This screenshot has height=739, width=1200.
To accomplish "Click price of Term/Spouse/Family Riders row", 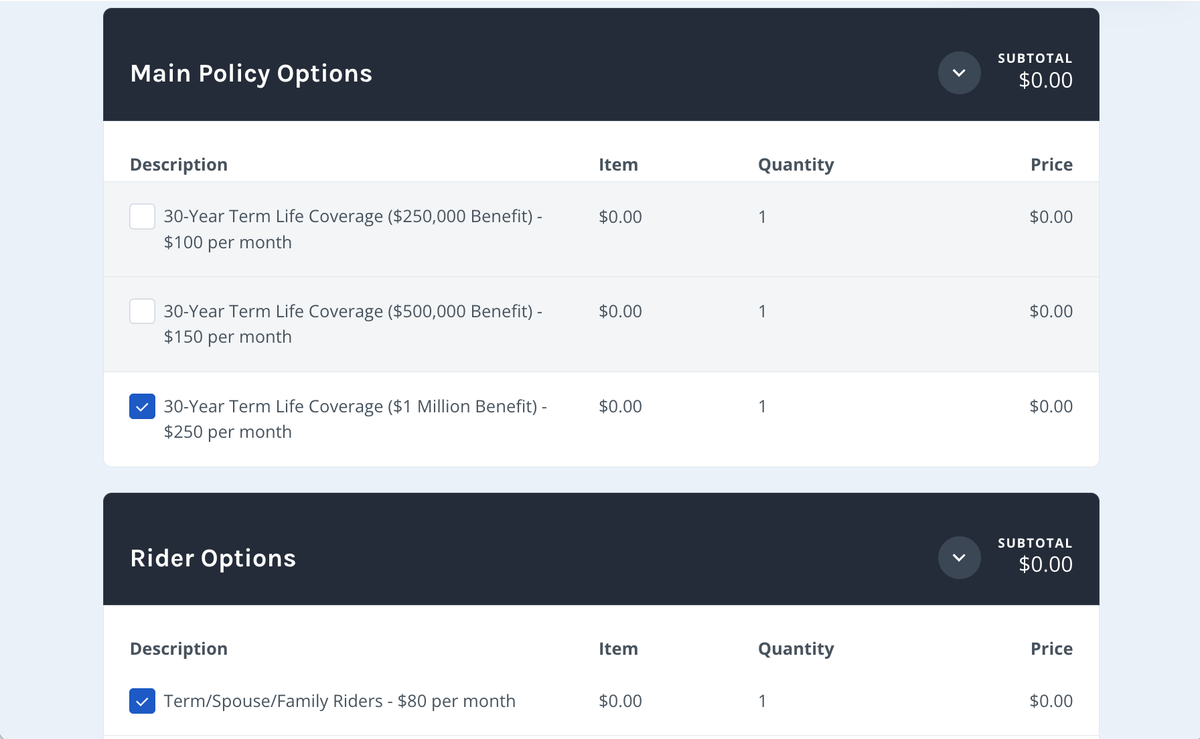I will (x=1051, y=701).
